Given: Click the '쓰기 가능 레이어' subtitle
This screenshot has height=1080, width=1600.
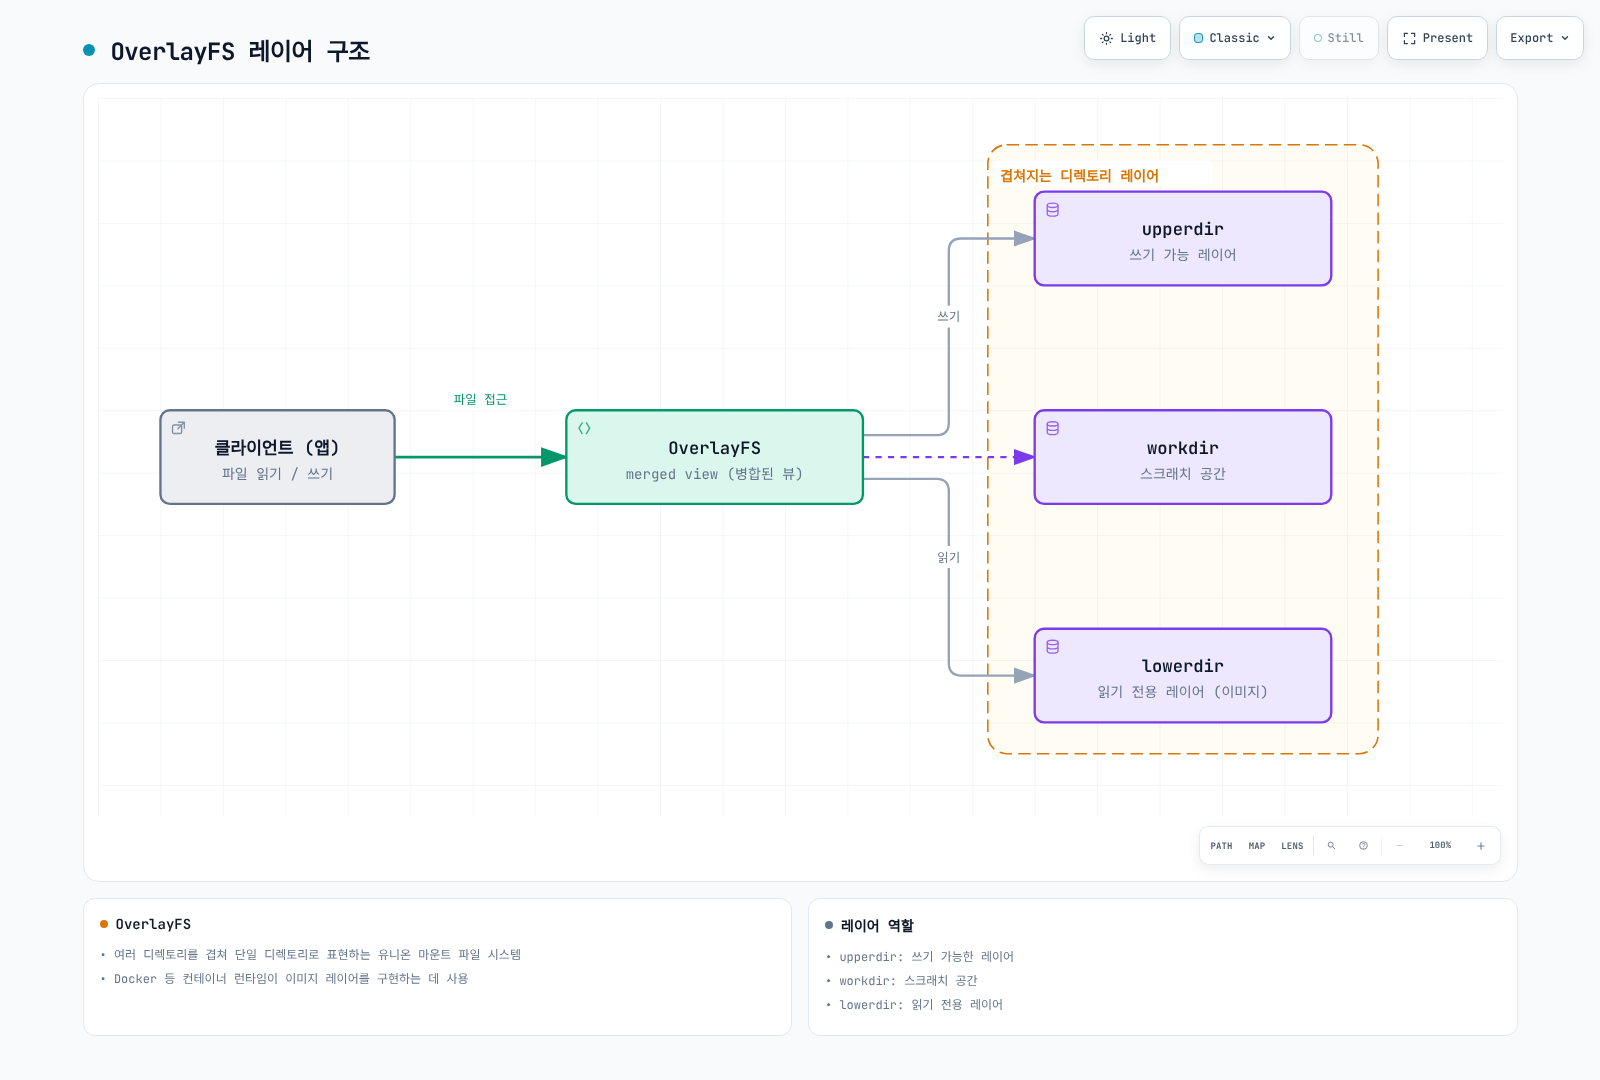Looking at the screenshot, I should click(x=1183, y=255).
